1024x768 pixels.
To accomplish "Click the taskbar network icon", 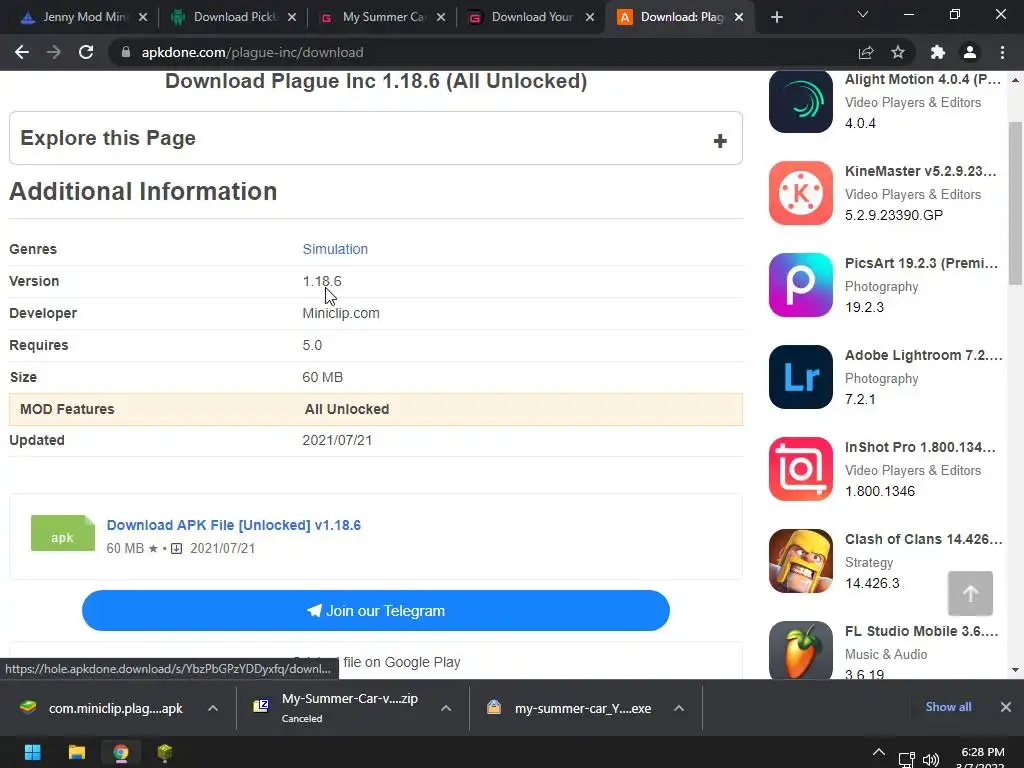I will tap(906, 759).
